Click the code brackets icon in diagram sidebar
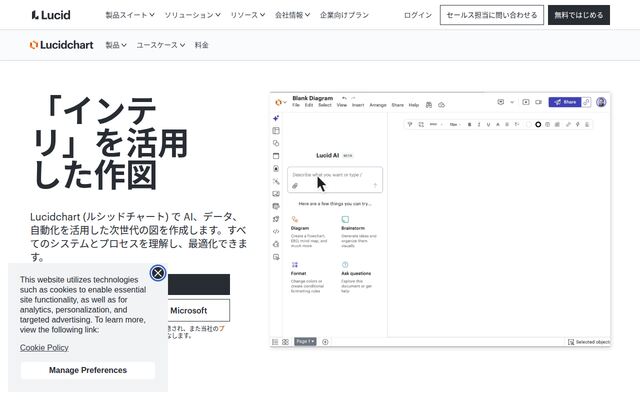 [276, 231]
